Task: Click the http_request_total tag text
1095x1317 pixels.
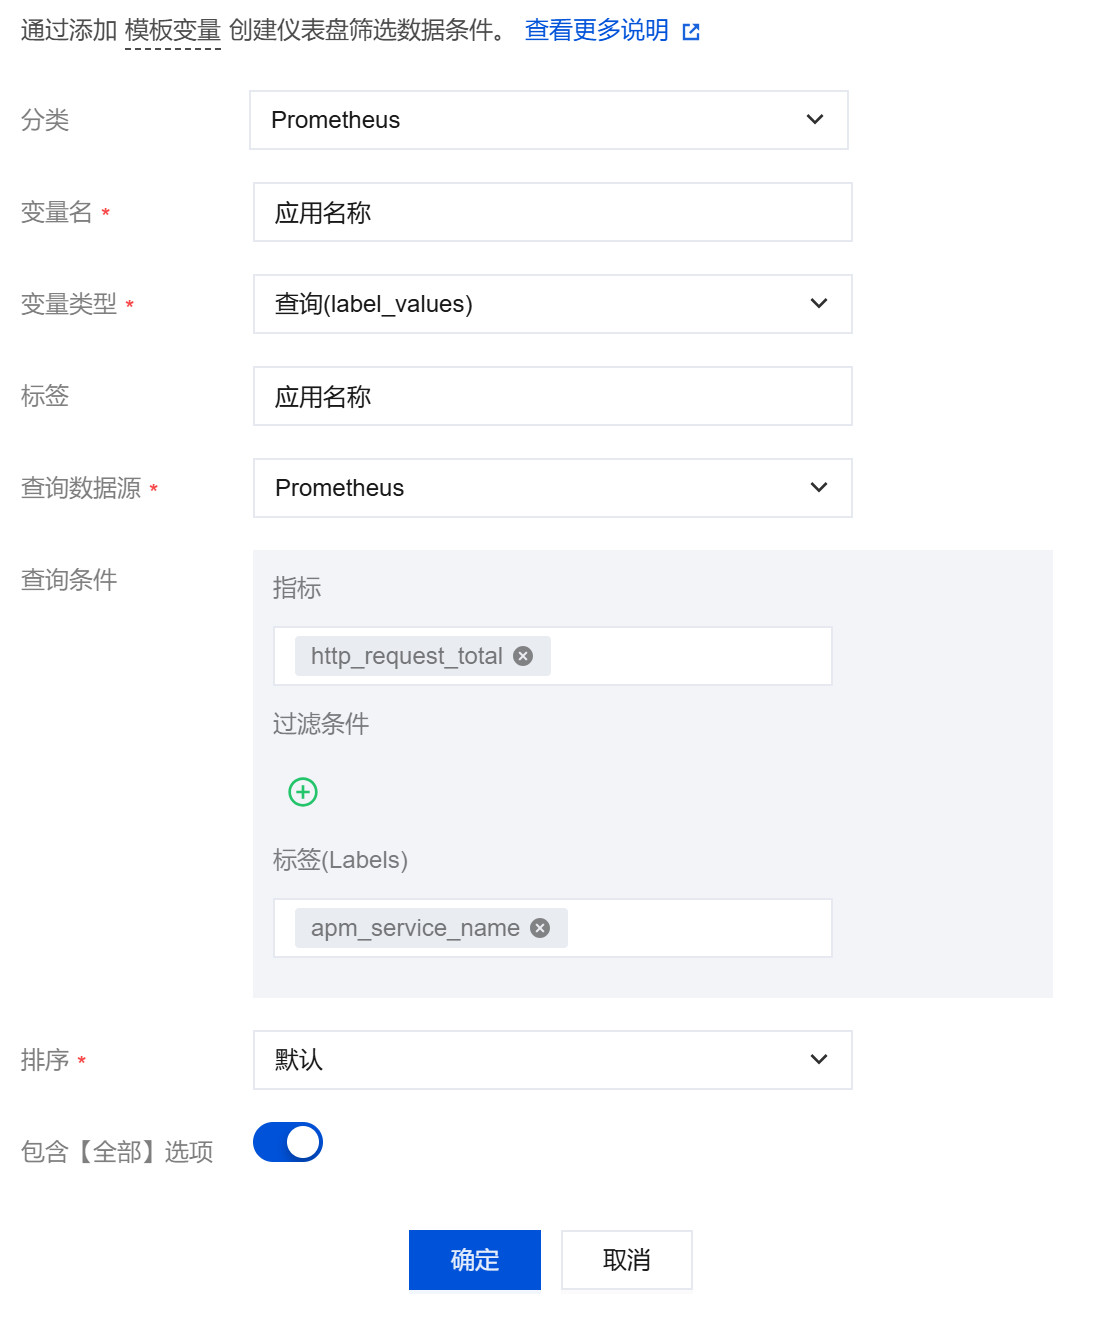Action: click(x=406, y=656)
